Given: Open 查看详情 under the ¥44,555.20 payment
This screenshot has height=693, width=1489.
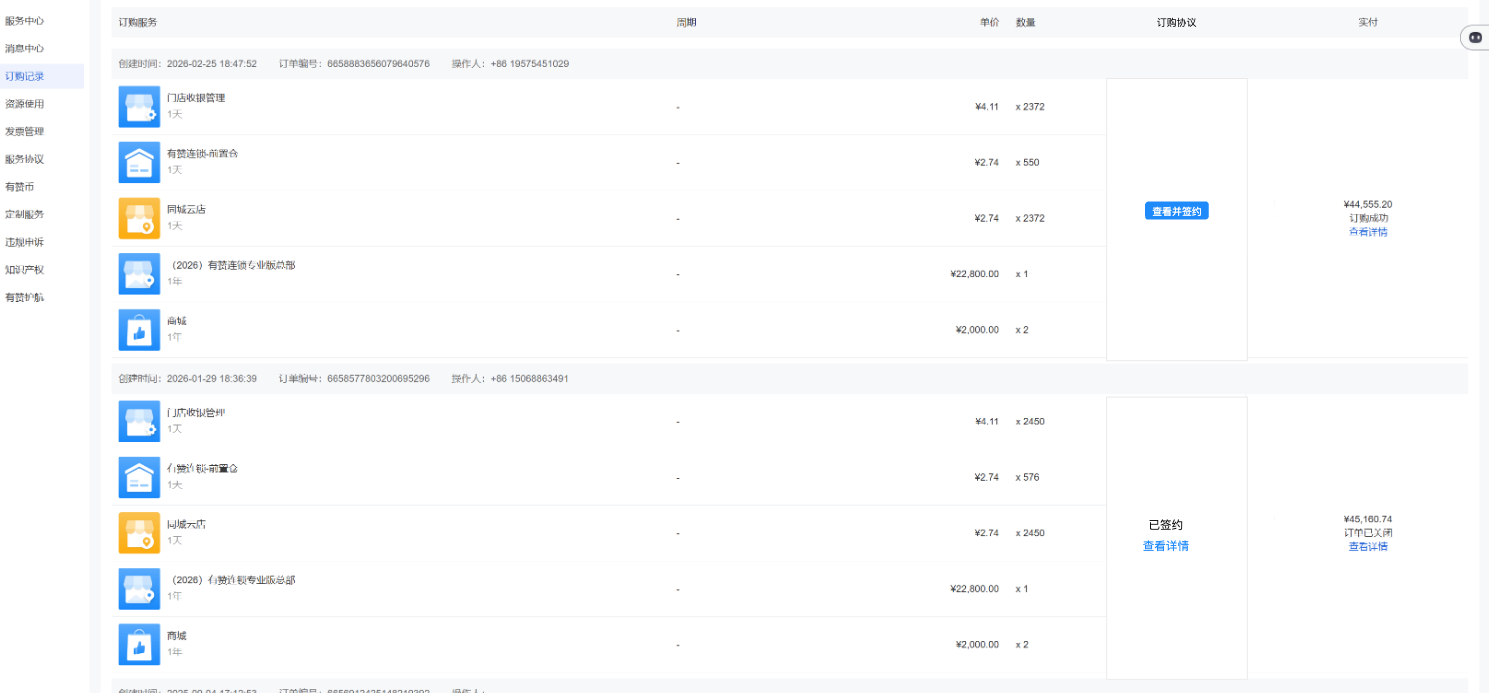Looking at the screenshot, I should (x=1367, y=232).
